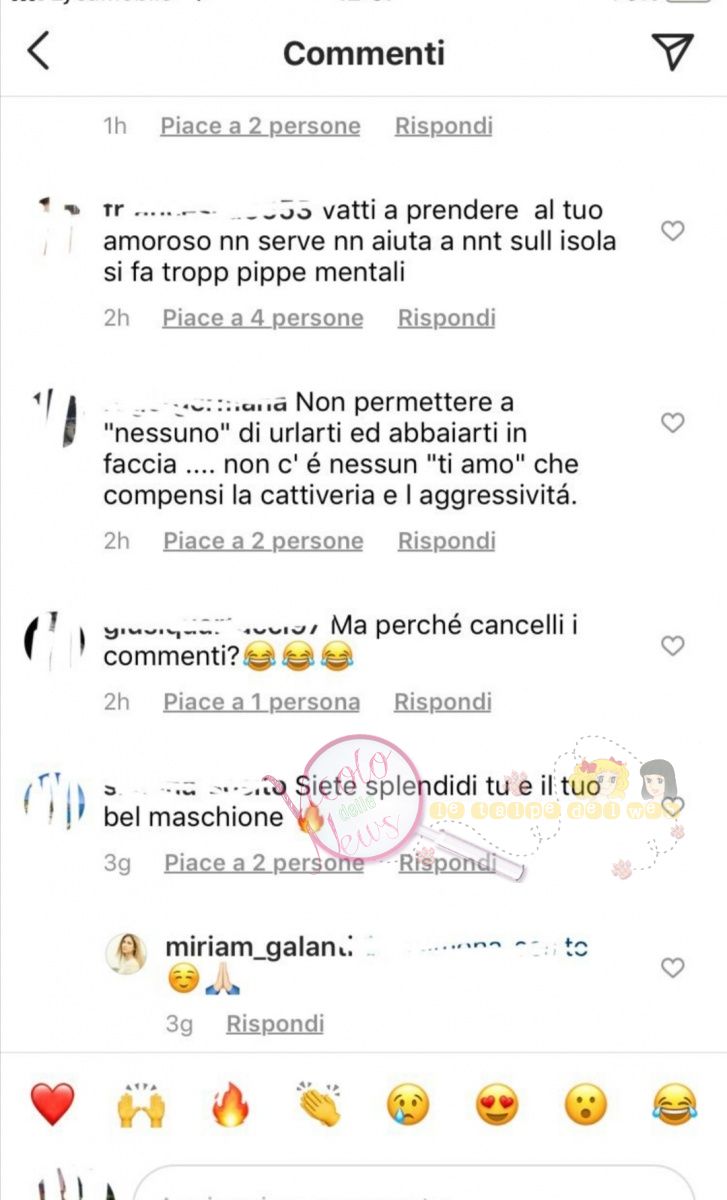Insert the crying face emoji
The height and width of the screenshot is (1200, 727).
click(408, 1105)
